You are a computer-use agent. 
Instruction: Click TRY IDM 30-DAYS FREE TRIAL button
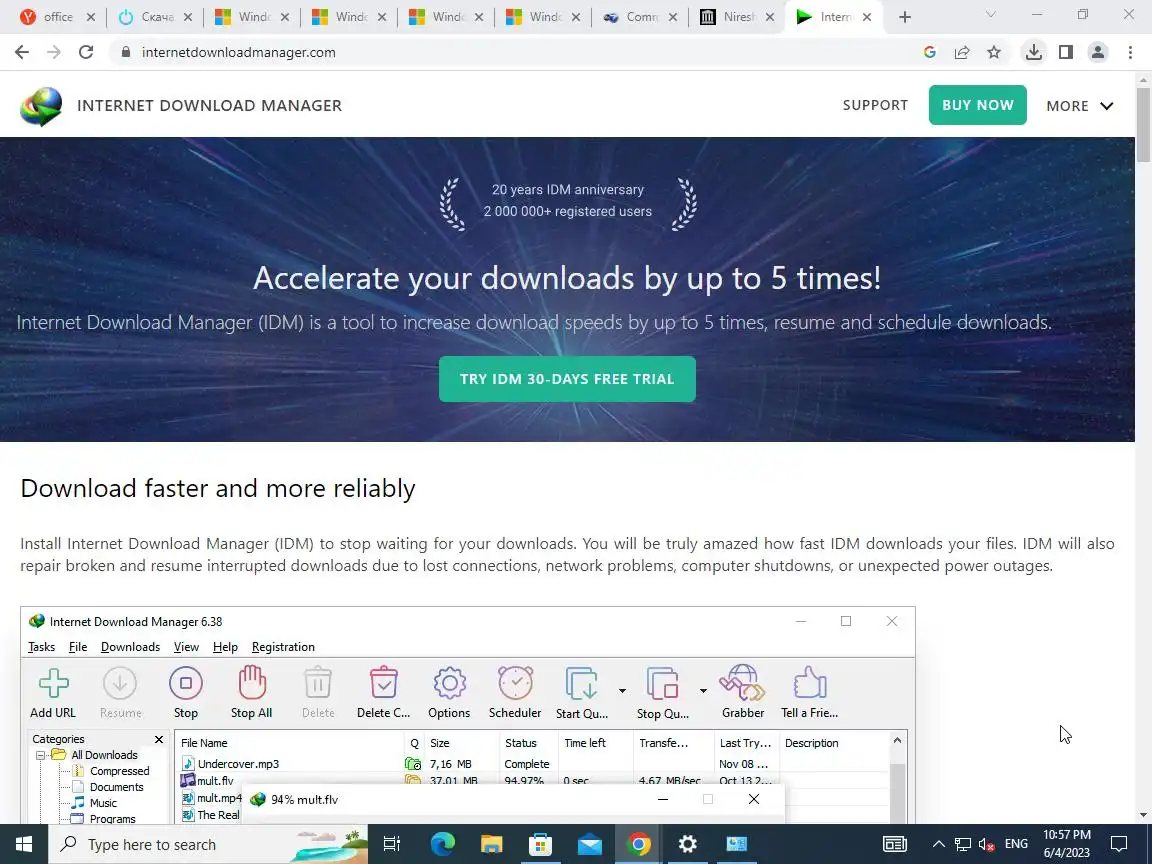(566, 379)
